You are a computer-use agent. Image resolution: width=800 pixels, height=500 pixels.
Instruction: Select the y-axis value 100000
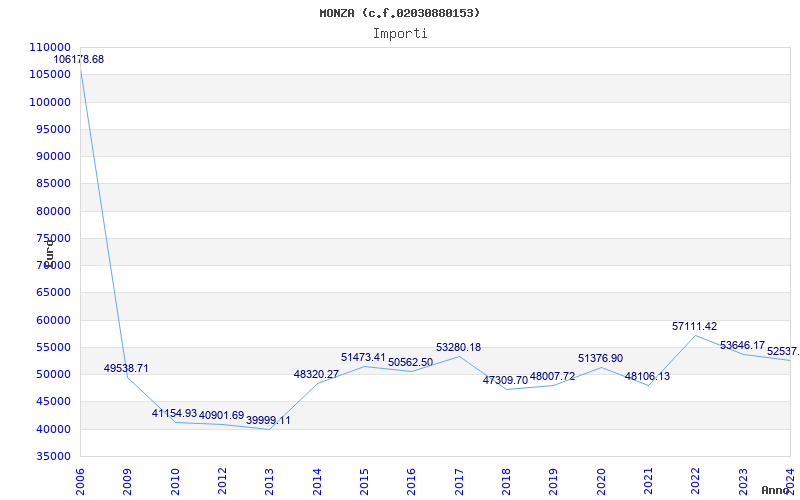(x=50, y=102)
